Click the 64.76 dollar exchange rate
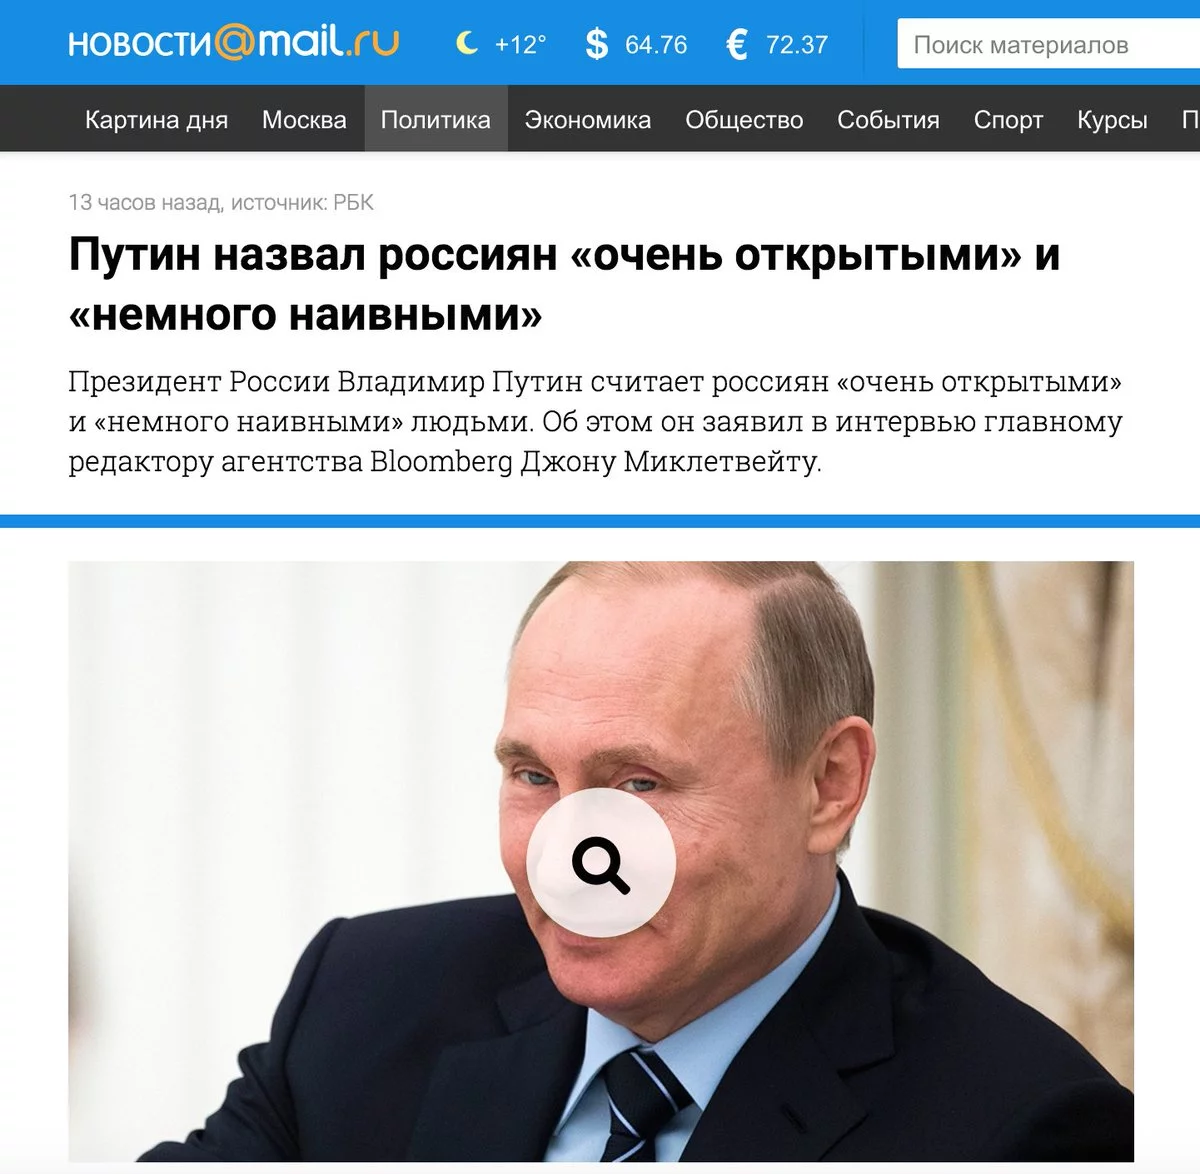This screenshot has width=1200, height=1174. click(x=656, y=45)
